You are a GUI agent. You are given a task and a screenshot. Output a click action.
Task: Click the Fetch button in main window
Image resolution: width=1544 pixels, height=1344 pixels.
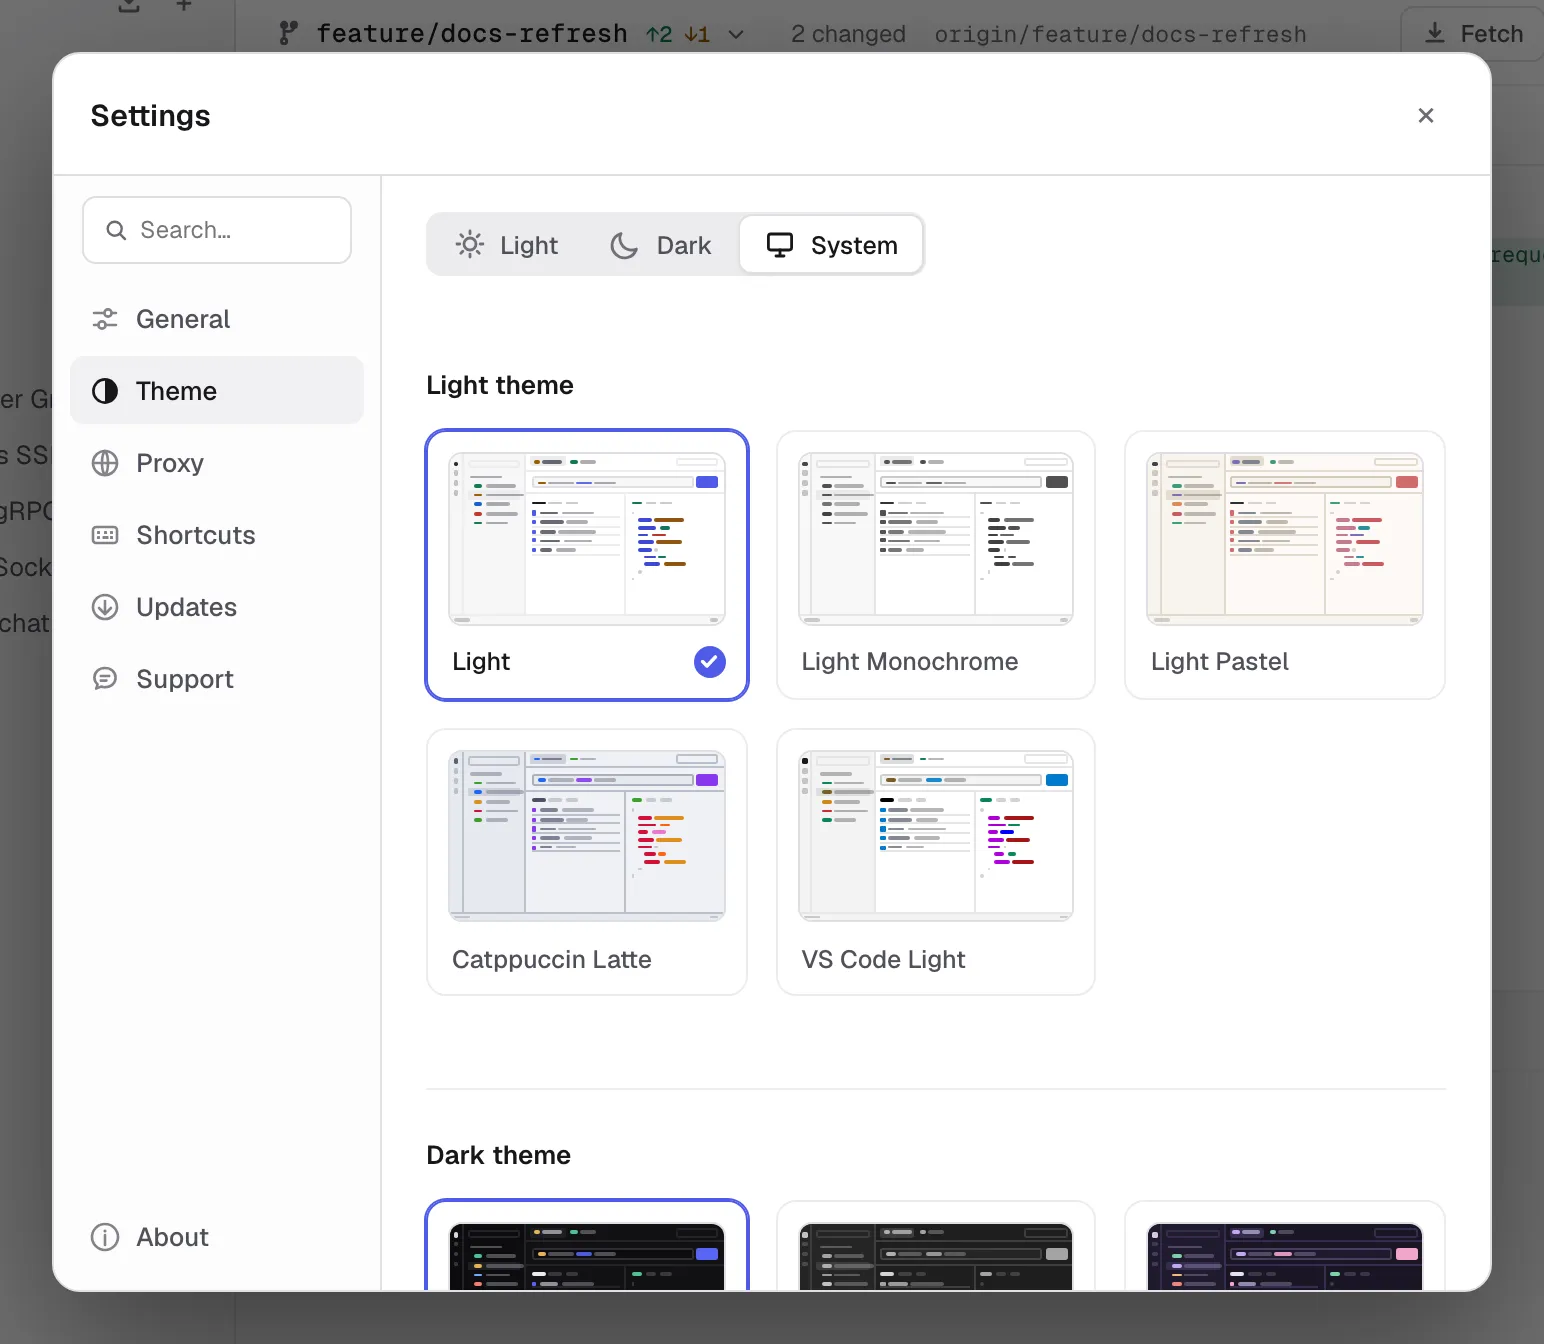point(1472,34)
